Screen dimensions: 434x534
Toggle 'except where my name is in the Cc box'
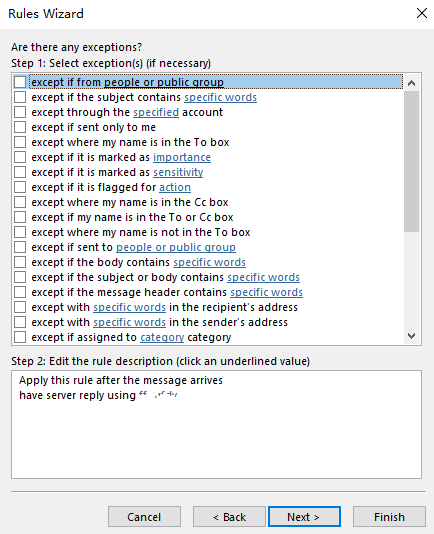coord(20,202)
